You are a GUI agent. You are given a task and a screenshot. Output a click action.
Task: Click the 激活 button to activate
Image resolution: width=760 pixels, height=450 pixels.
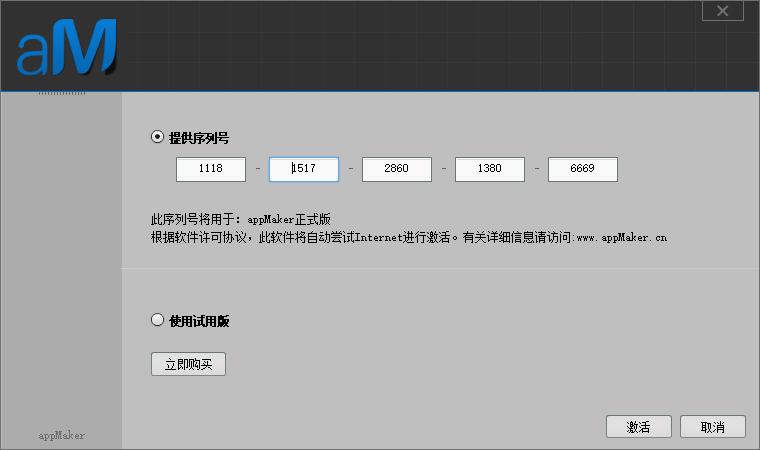click(x=639, y=427)
